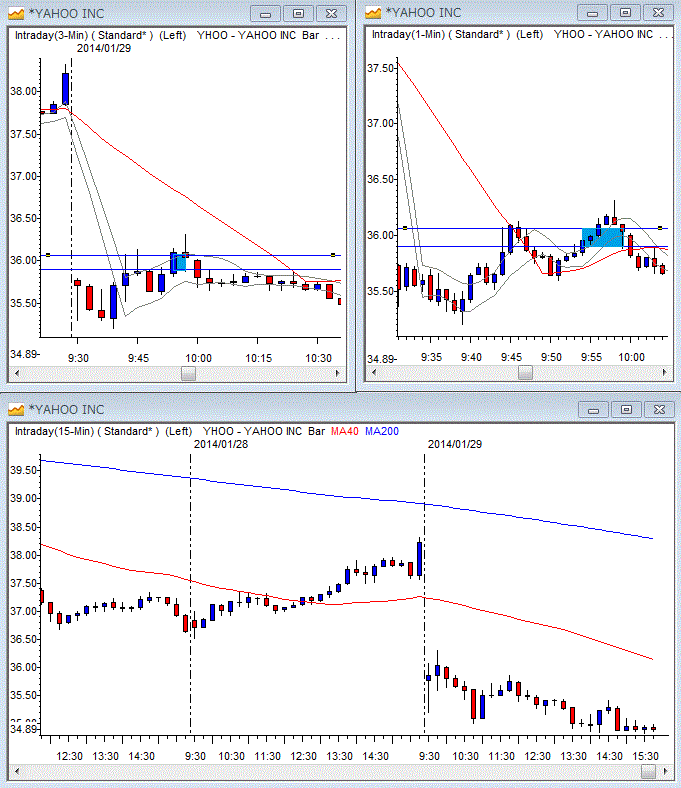This screenshot has height=788, width=681.
Task: Click right scroll arrow in 3-Min chart
Action: (x=337, y=373)
